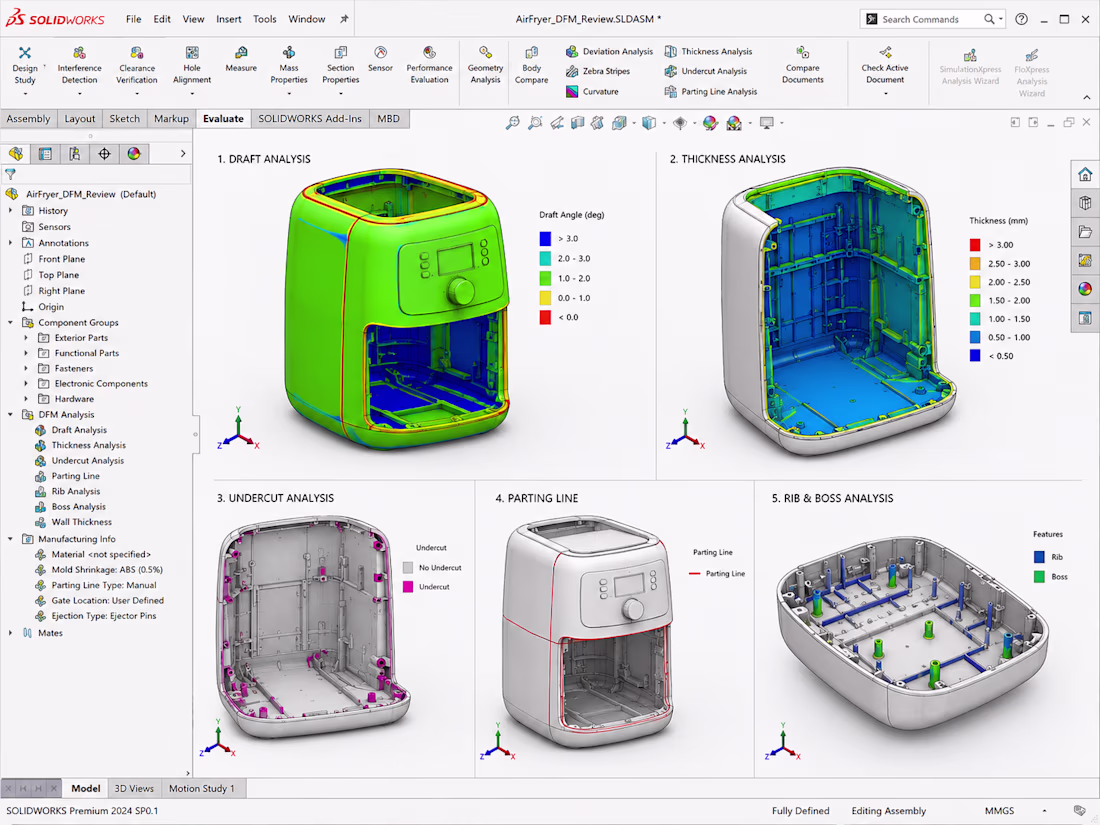Open the DimXpertManager crosshair tab
Viewport: 1100px width, 825px height.
pyautogui.click(x=104, y=154)
